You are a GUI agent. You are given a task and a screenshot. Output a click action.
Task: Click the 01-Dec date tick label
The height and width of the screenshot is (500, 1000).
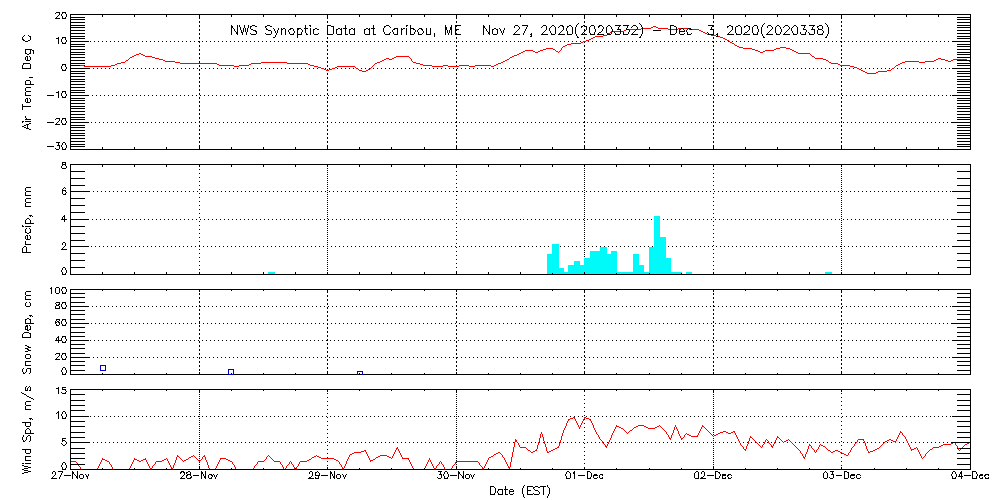point(585,478)
